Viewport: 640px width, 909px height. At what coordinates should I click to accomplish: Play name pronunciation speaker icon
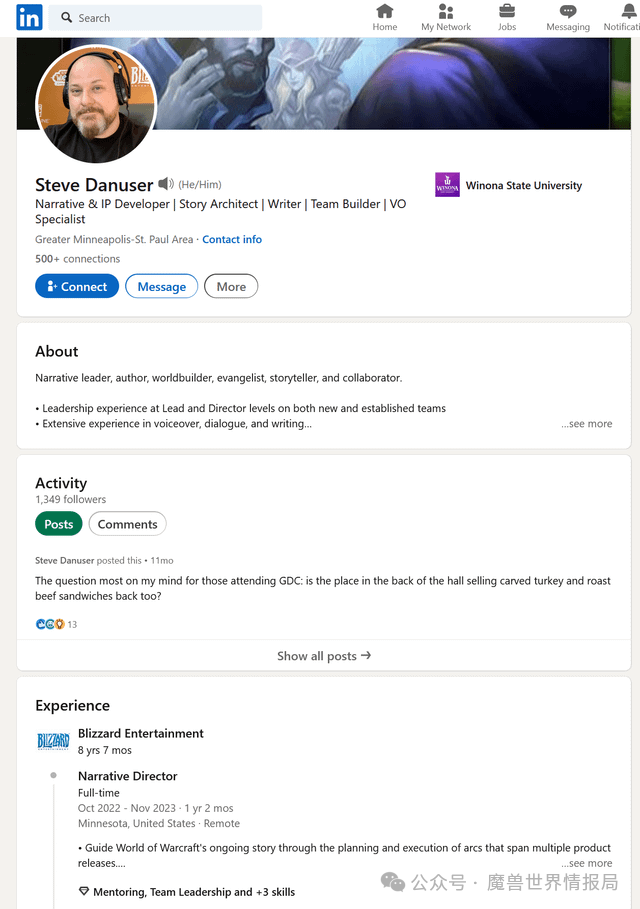(166, 184)
